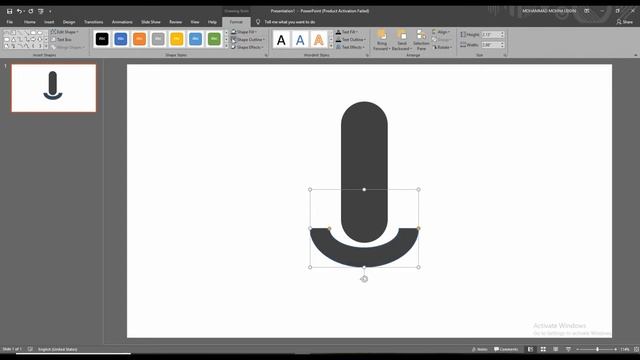This screenshot has width=640, height=360.
Task: Open the Shape Effects dropdown
Action: pos(247,47)
